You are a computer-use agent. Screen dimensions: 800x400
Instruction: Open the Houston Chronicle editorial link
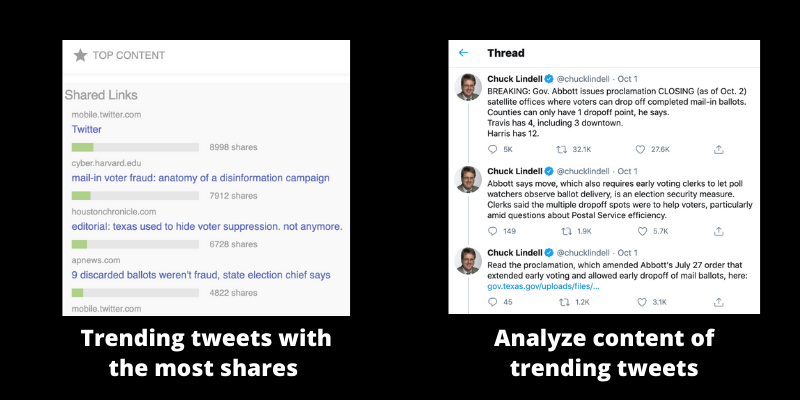click(x=207, y=227)
